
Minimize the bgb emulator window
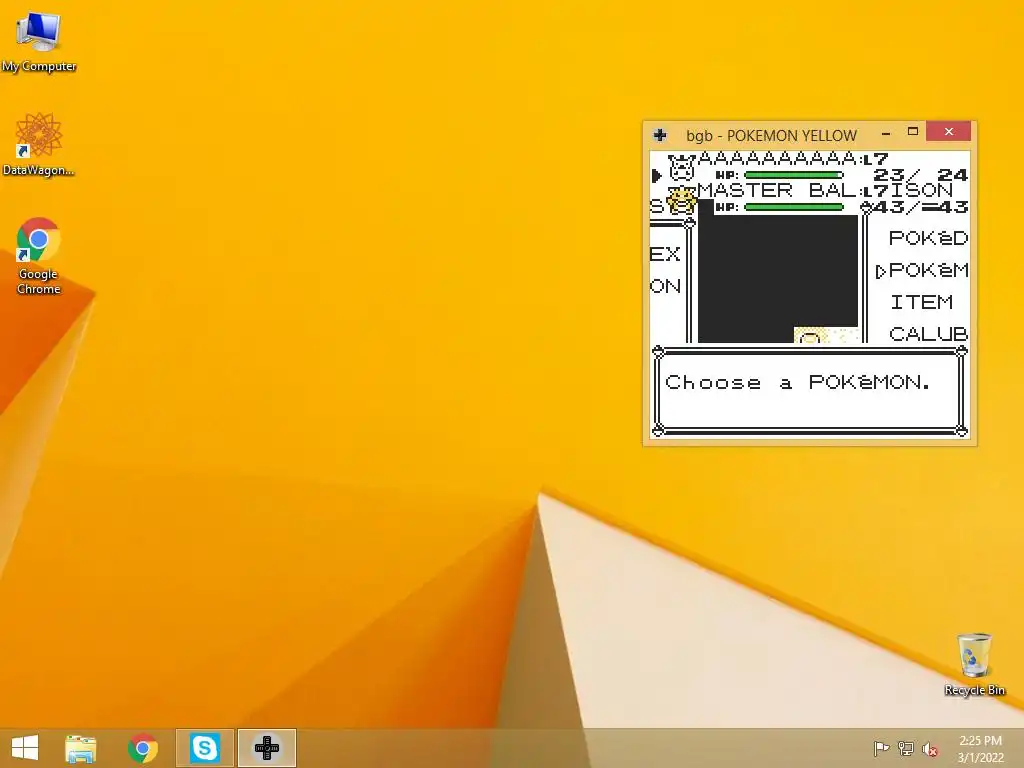click(x=886, y=133)
